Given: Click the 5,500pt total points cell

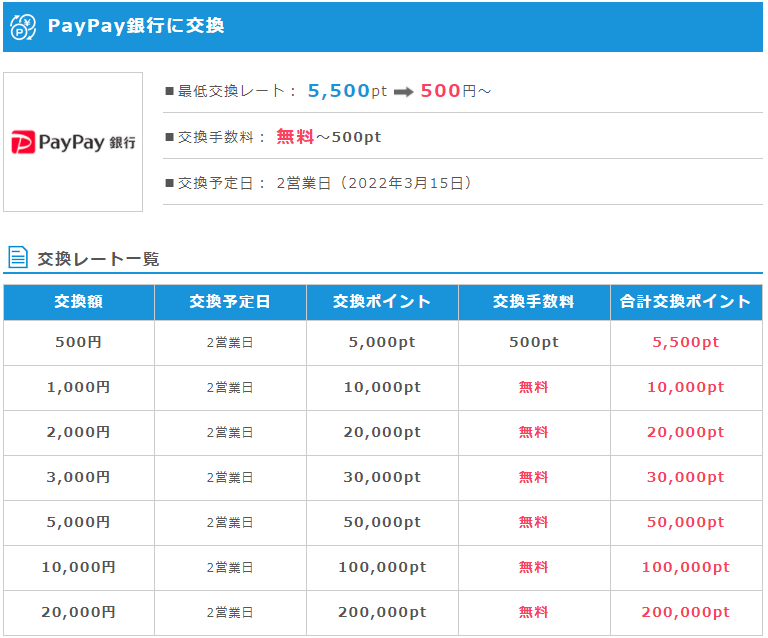Looking at the screenshot, I should click(686, 343).
